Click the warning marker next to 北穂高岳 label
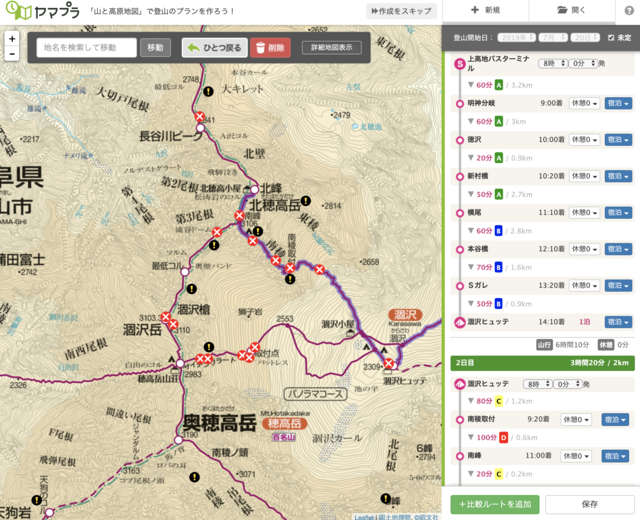Screen dimensions: 640x520 [305, 201]
